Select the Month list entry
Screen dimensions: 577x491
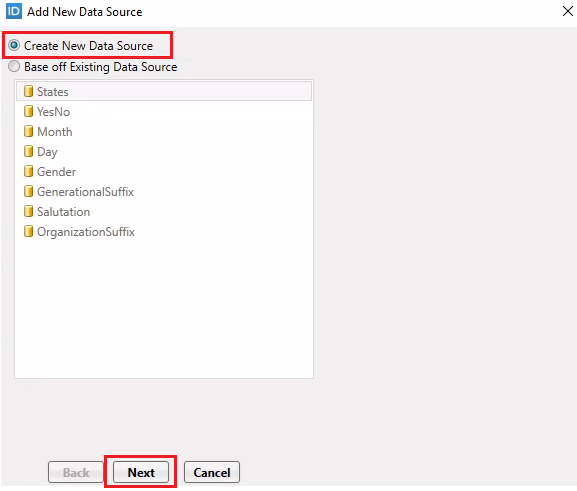pos(164,131)
